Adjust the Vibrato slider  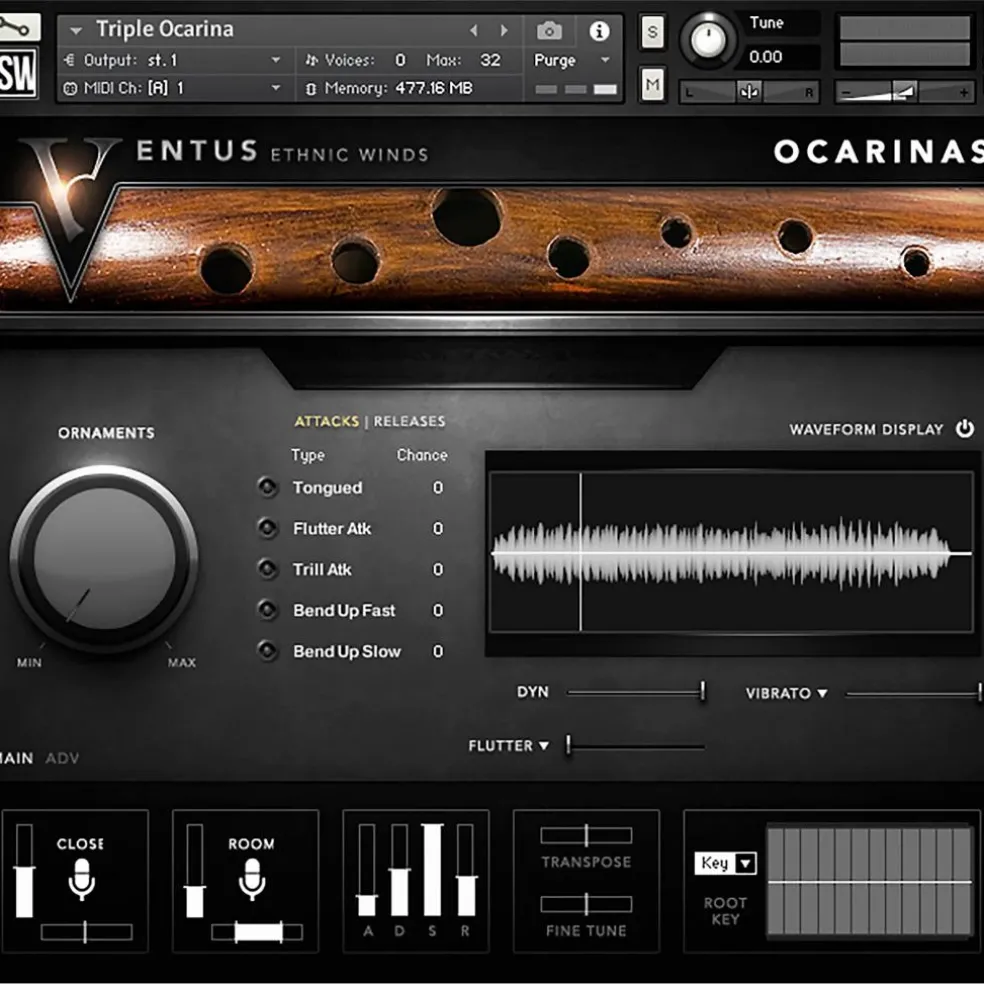914,693
